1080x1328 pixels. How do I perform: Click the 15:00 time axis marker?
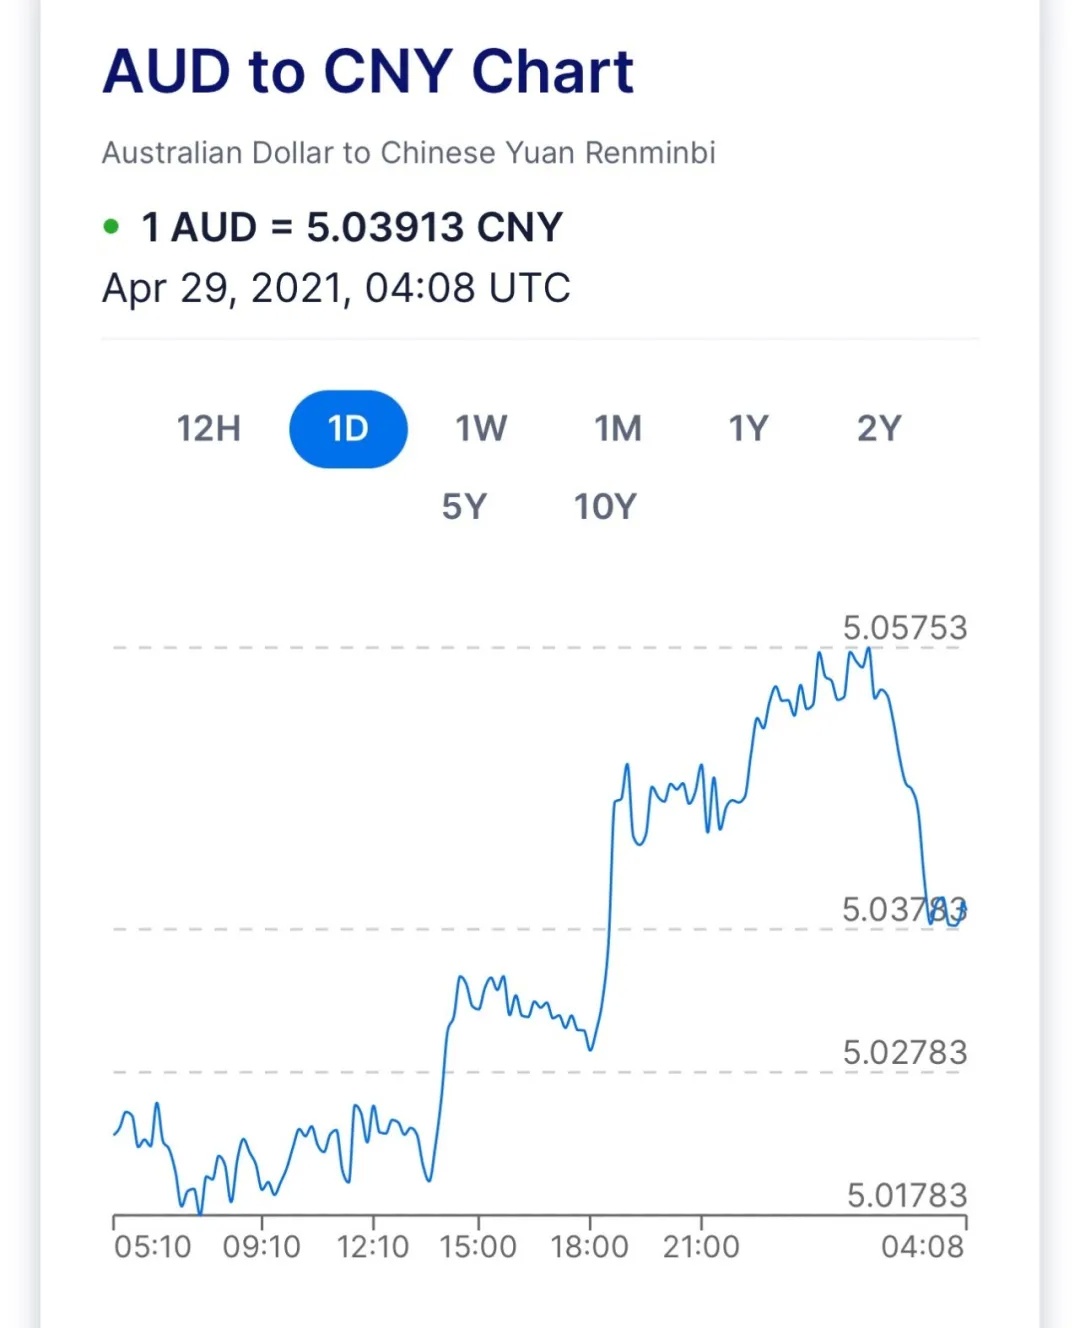[x=478, y=1247]
